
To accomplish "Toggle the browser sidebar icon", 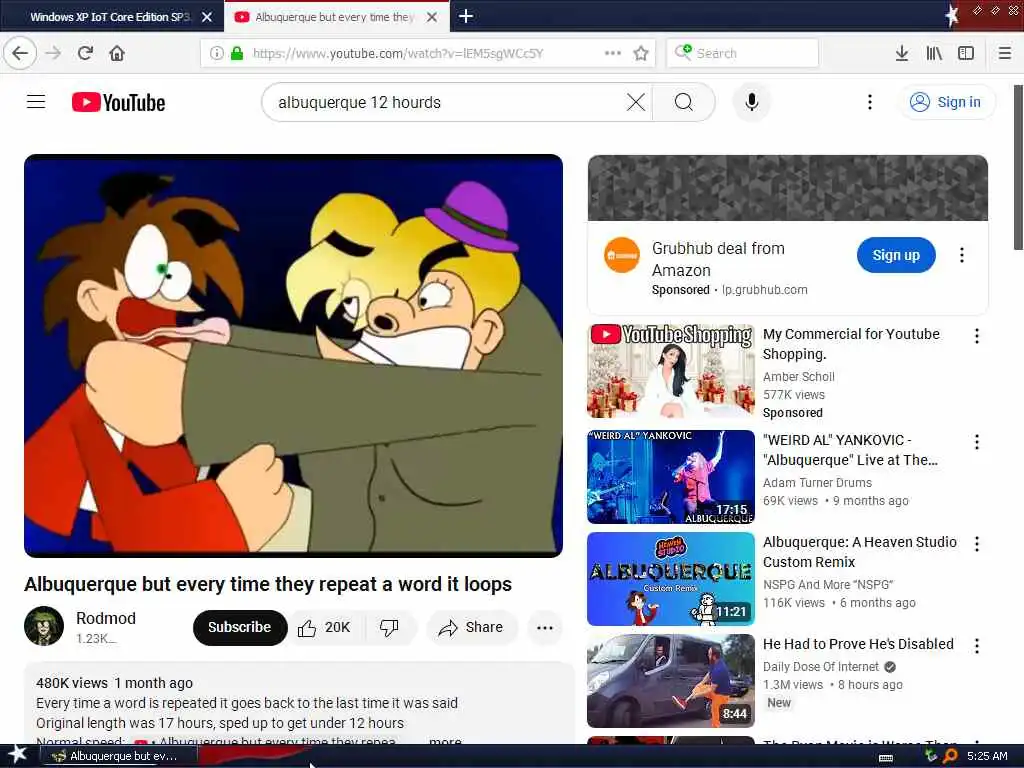I will [966, 54].
